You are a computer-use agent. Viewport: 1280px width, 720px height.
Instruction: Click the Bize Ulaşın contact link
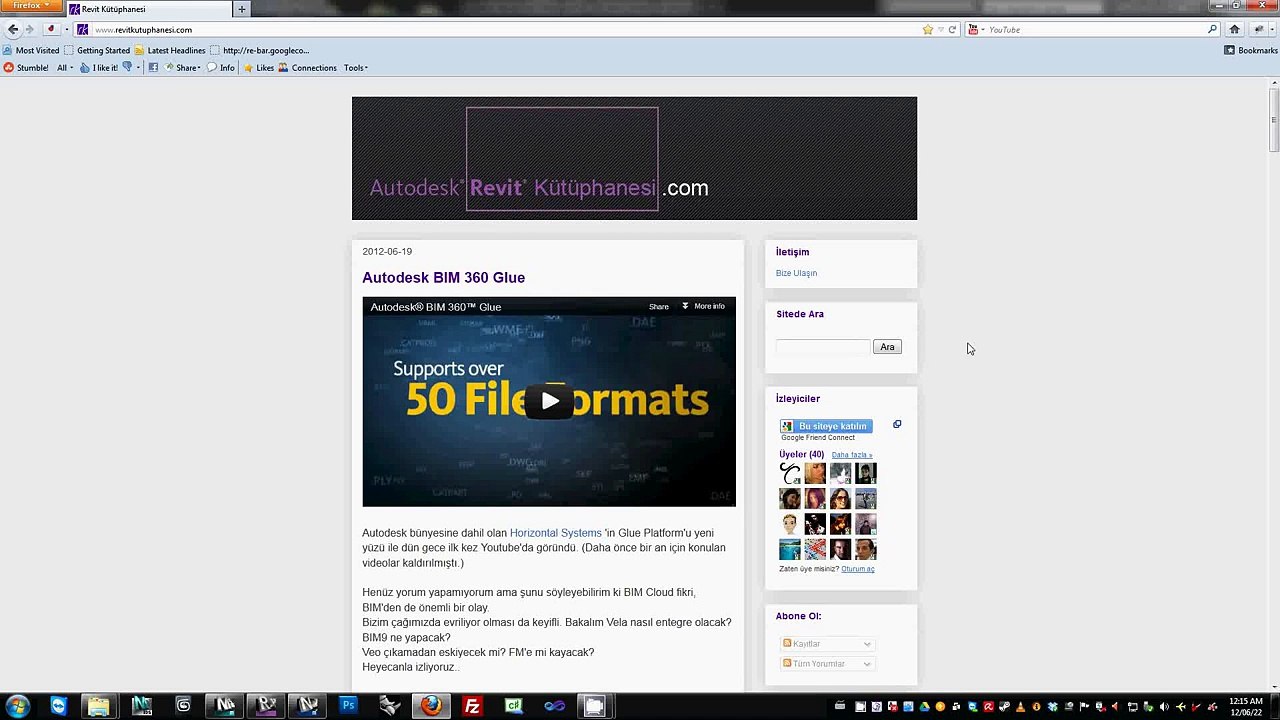tap(796, 273)
